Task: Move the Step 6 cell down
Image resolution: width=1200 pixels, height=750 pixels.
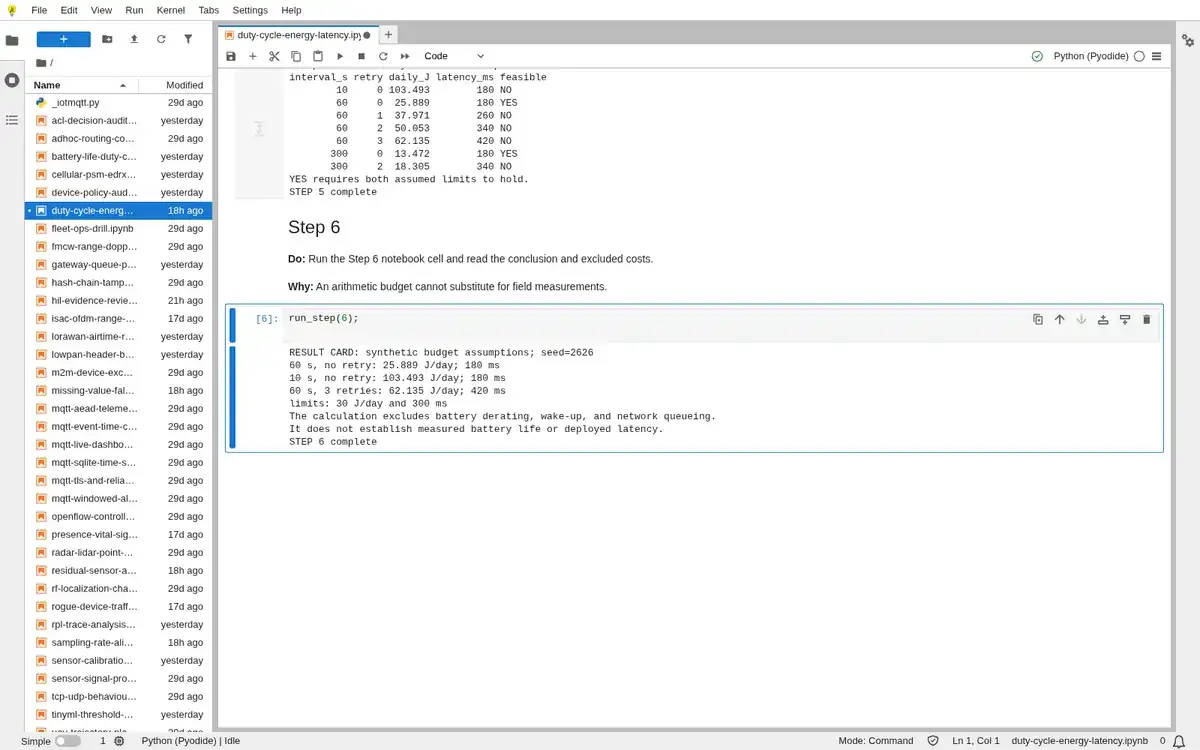Action: (1081, 319)
